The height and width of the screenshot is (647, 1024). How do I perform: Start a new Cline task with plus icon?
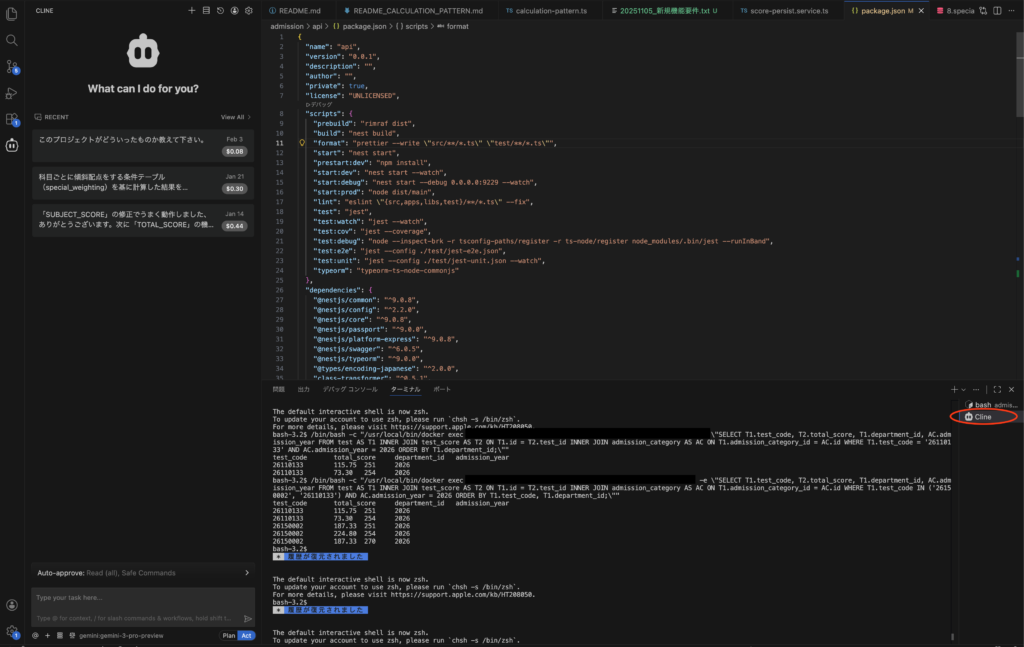192,10
